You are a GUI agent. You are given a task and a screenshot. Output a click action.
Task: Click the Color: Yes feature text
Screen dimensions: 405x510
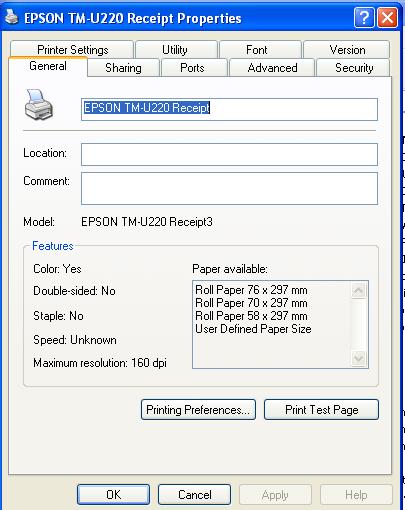[57, 269]
